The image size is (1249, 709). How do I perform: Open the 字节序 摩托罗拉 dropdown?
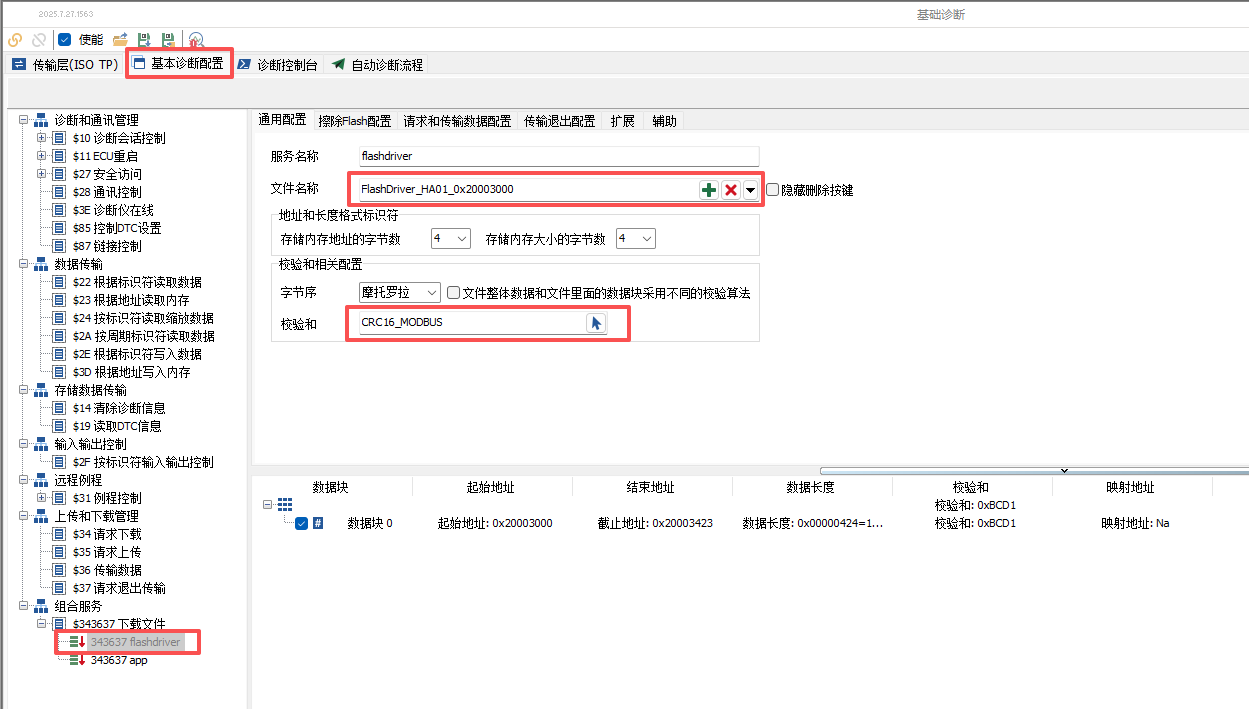[x=431, y=293]
